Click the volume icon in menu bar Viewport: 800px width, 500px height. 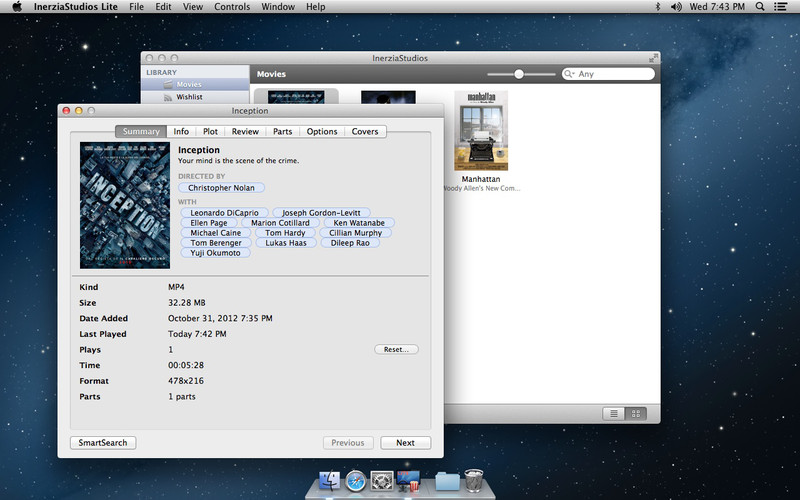pyautogui.click(x=676, y=7)
